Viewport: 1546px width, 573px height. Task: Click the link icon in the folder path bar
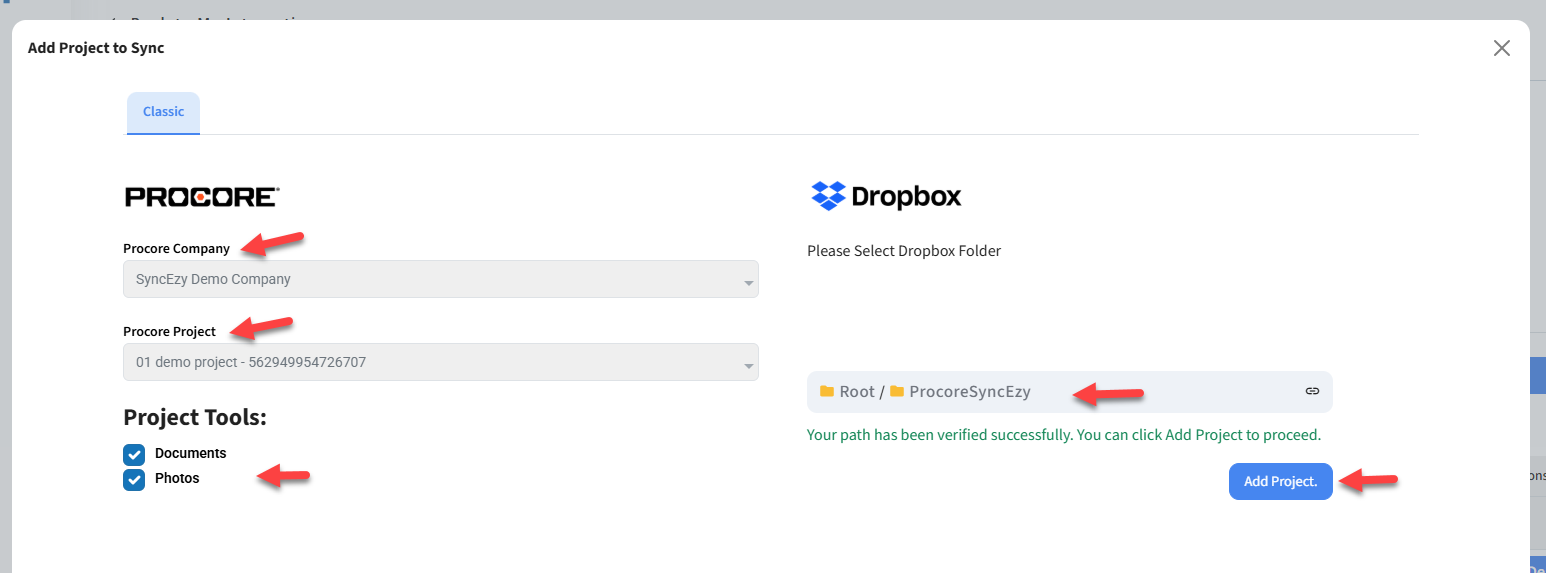point(1312,391)
